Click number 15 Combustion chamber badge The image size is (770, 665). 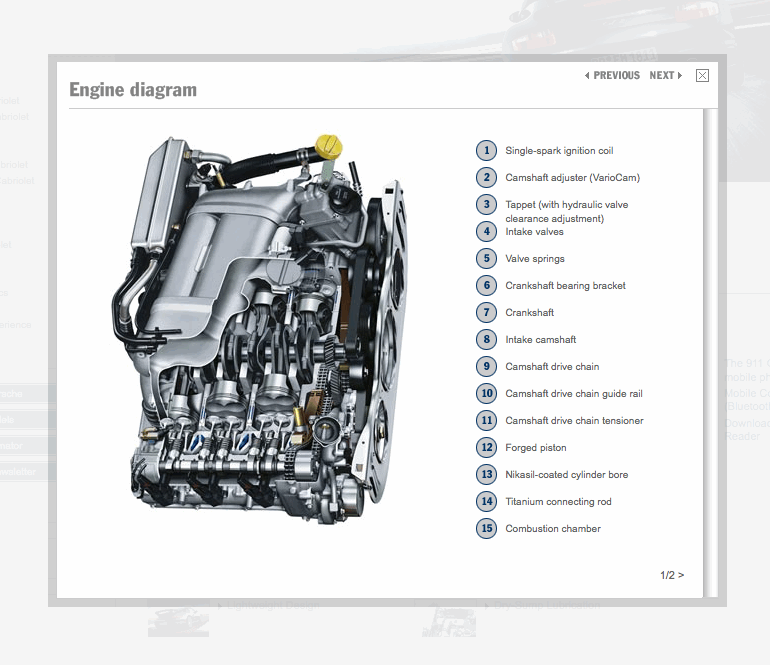486,528
